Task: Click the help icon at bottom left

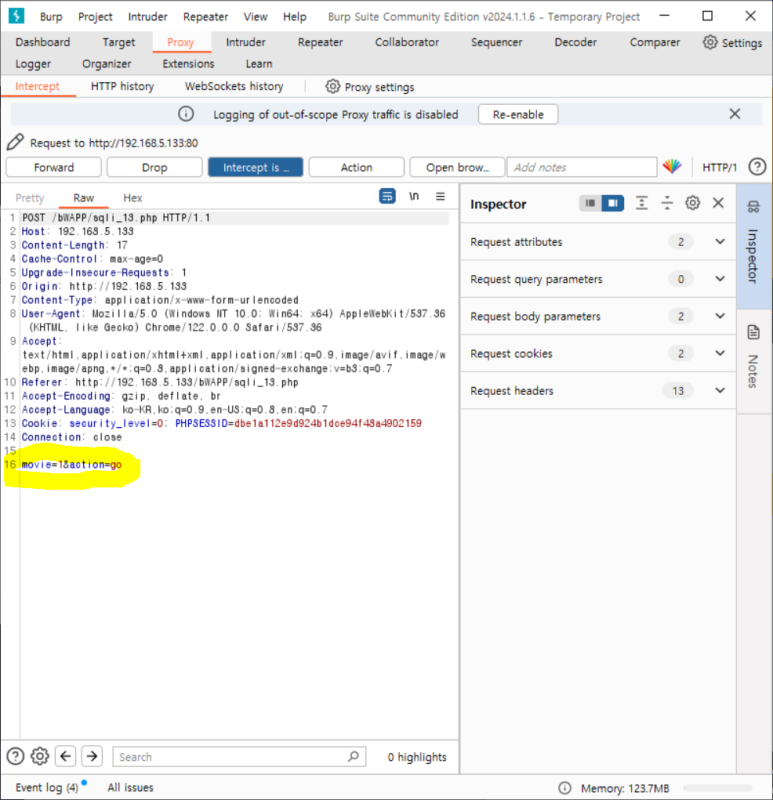Action: click(x=15, y=756)
